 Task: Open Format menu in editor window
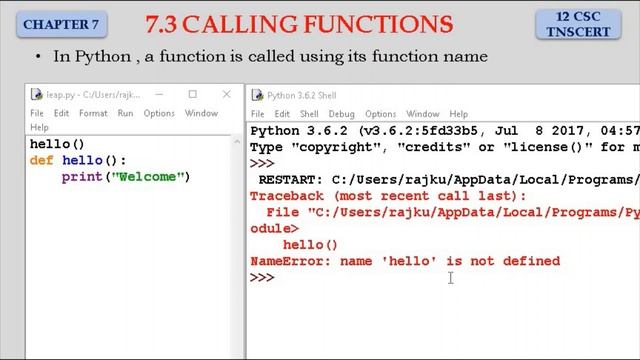pos(93,113)
